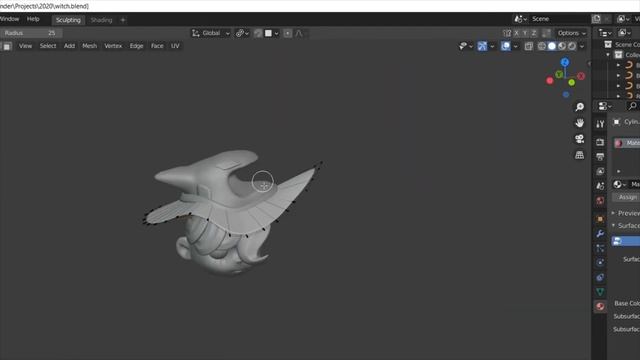Screen dimensions: 640x360
Task: Add a new workspace with plus button
Action: pyautogui.click(x=123, y=20)
